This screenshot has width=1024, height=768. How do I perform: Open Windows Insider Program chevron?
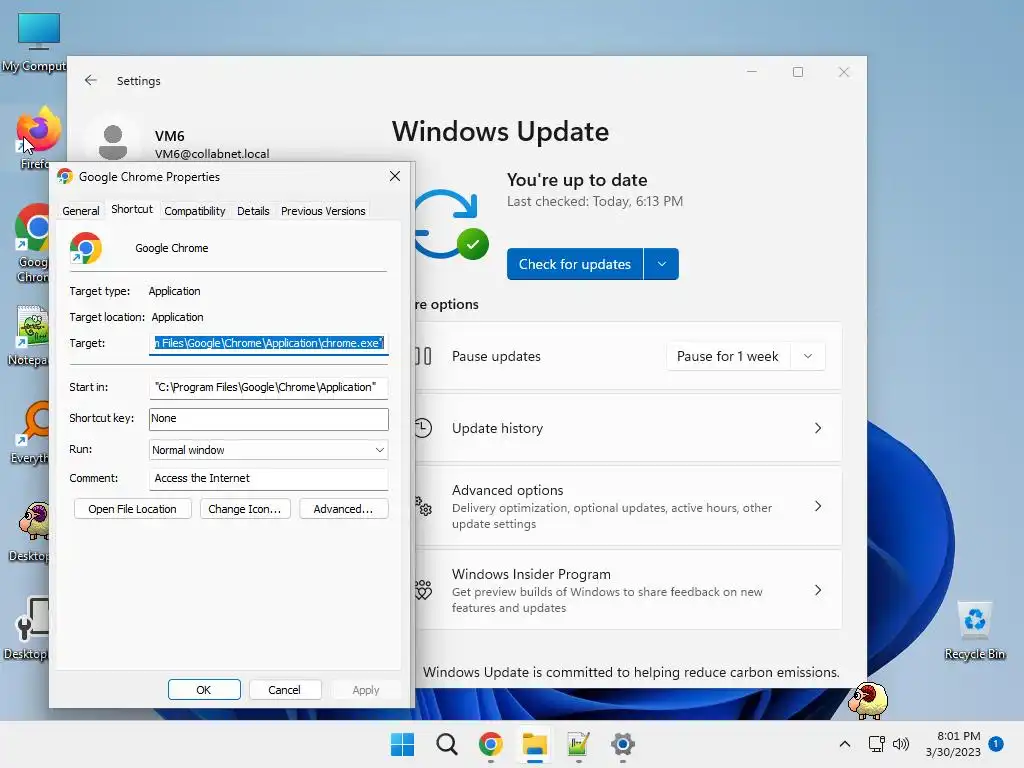(x=818, y=590)
